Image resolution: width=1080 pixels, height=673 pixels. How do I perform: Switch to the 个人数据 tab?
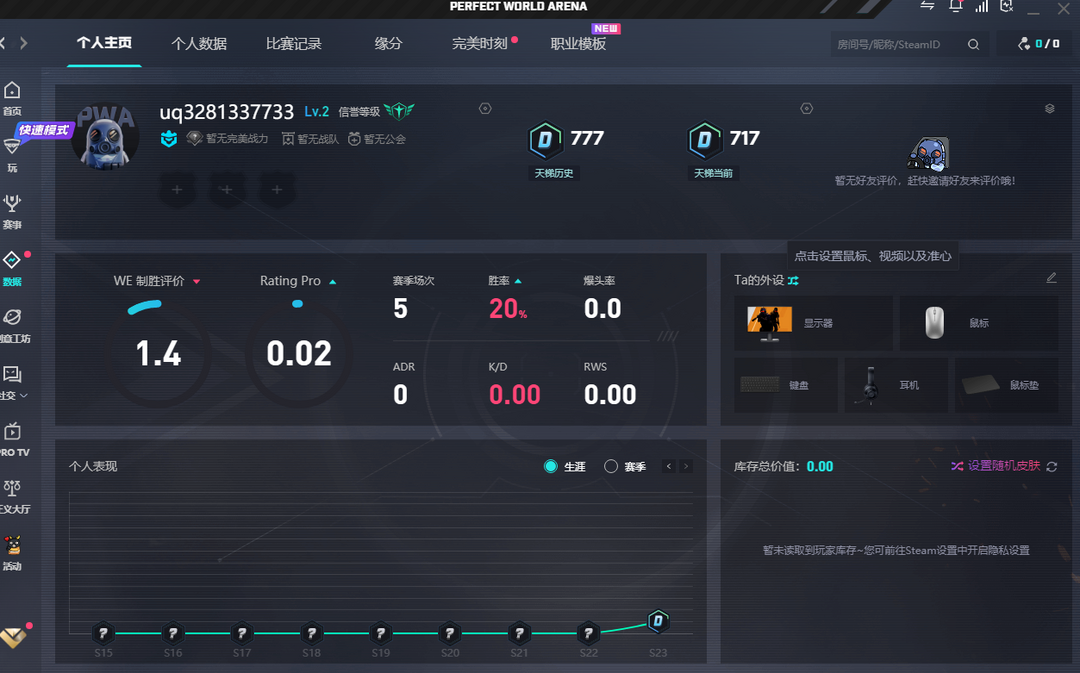199,43
